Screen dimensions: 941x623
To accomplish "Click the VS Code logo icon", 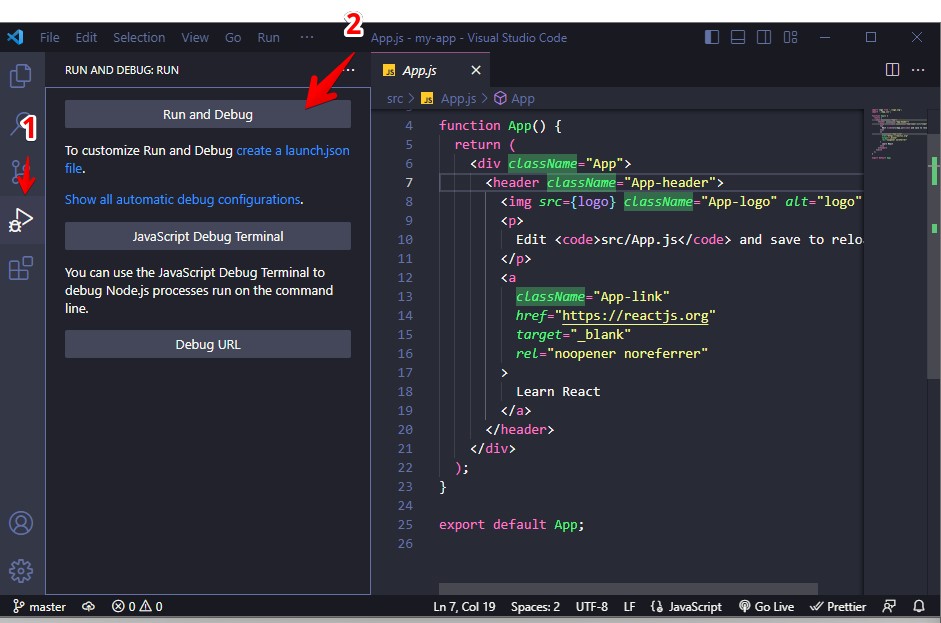I will click(15, 37).
